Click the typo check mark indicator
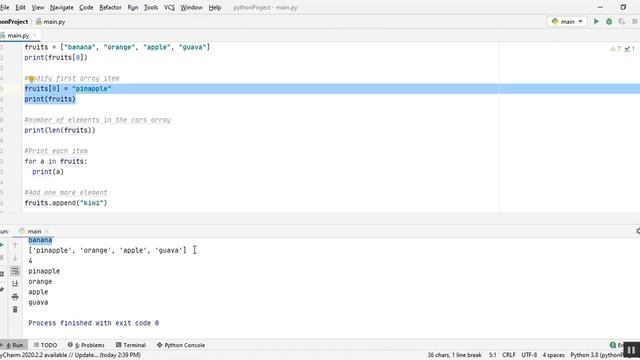The width and height of the screenshot is (640, 360). pyautogui.click(x=629, y=49)
